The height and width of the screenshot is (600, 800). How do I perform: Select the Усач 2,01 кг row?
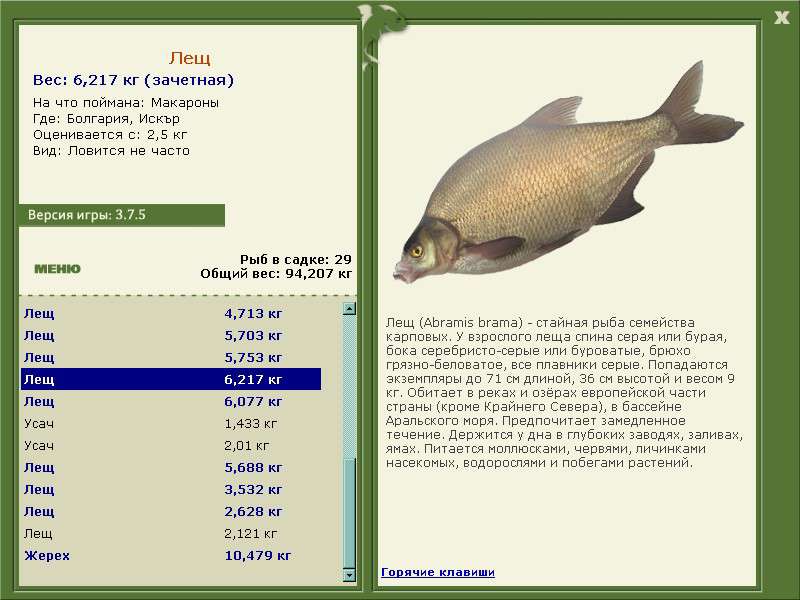coord(171,445)
